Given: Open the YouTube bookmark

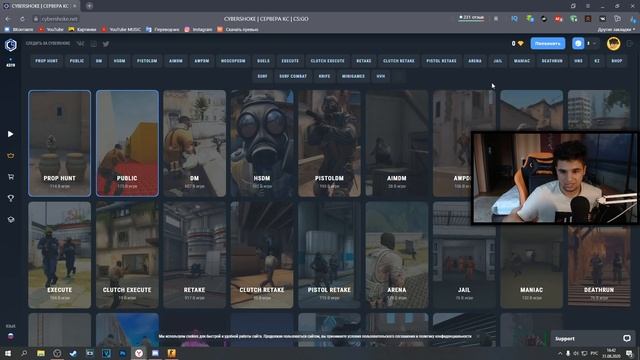Looking at the screenshot, I should 51,29.
